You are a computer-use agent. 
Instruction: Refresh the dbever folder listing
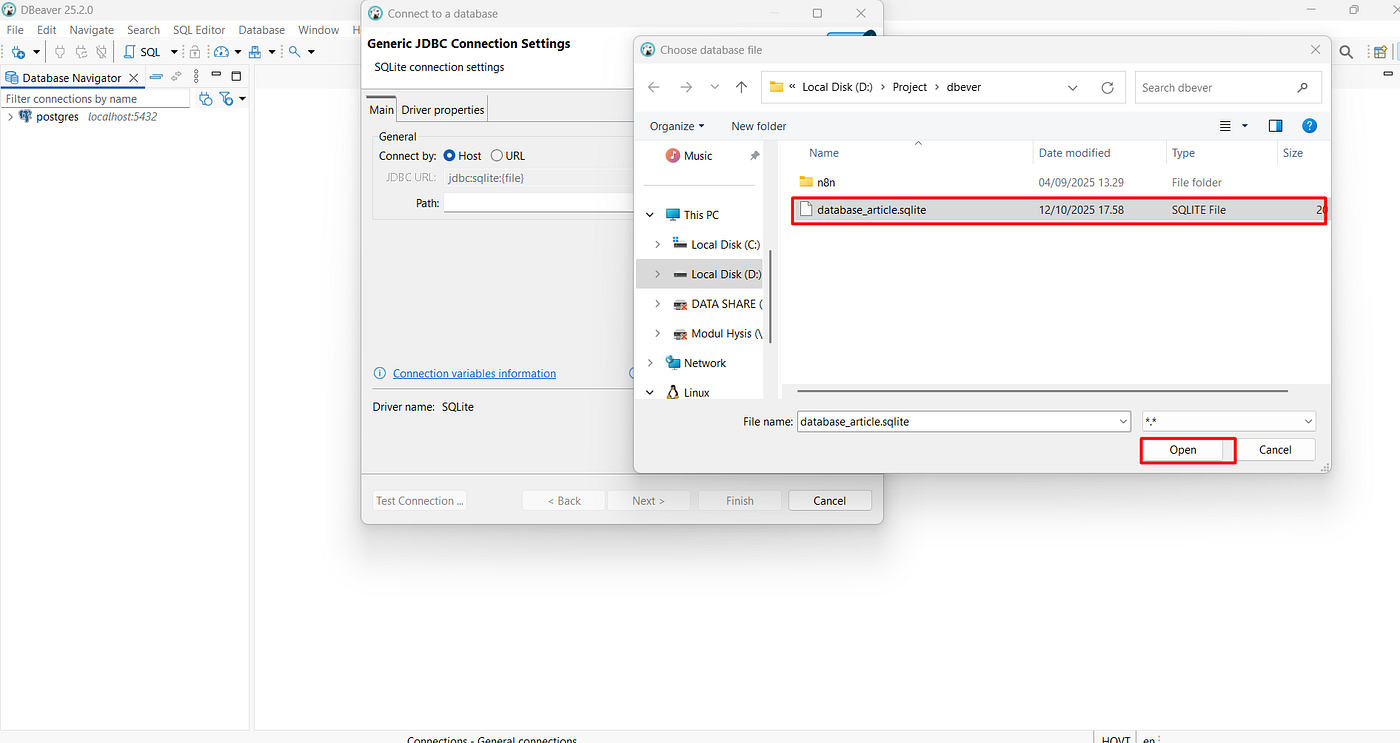pyautogui.click(x=1107, y=87)
